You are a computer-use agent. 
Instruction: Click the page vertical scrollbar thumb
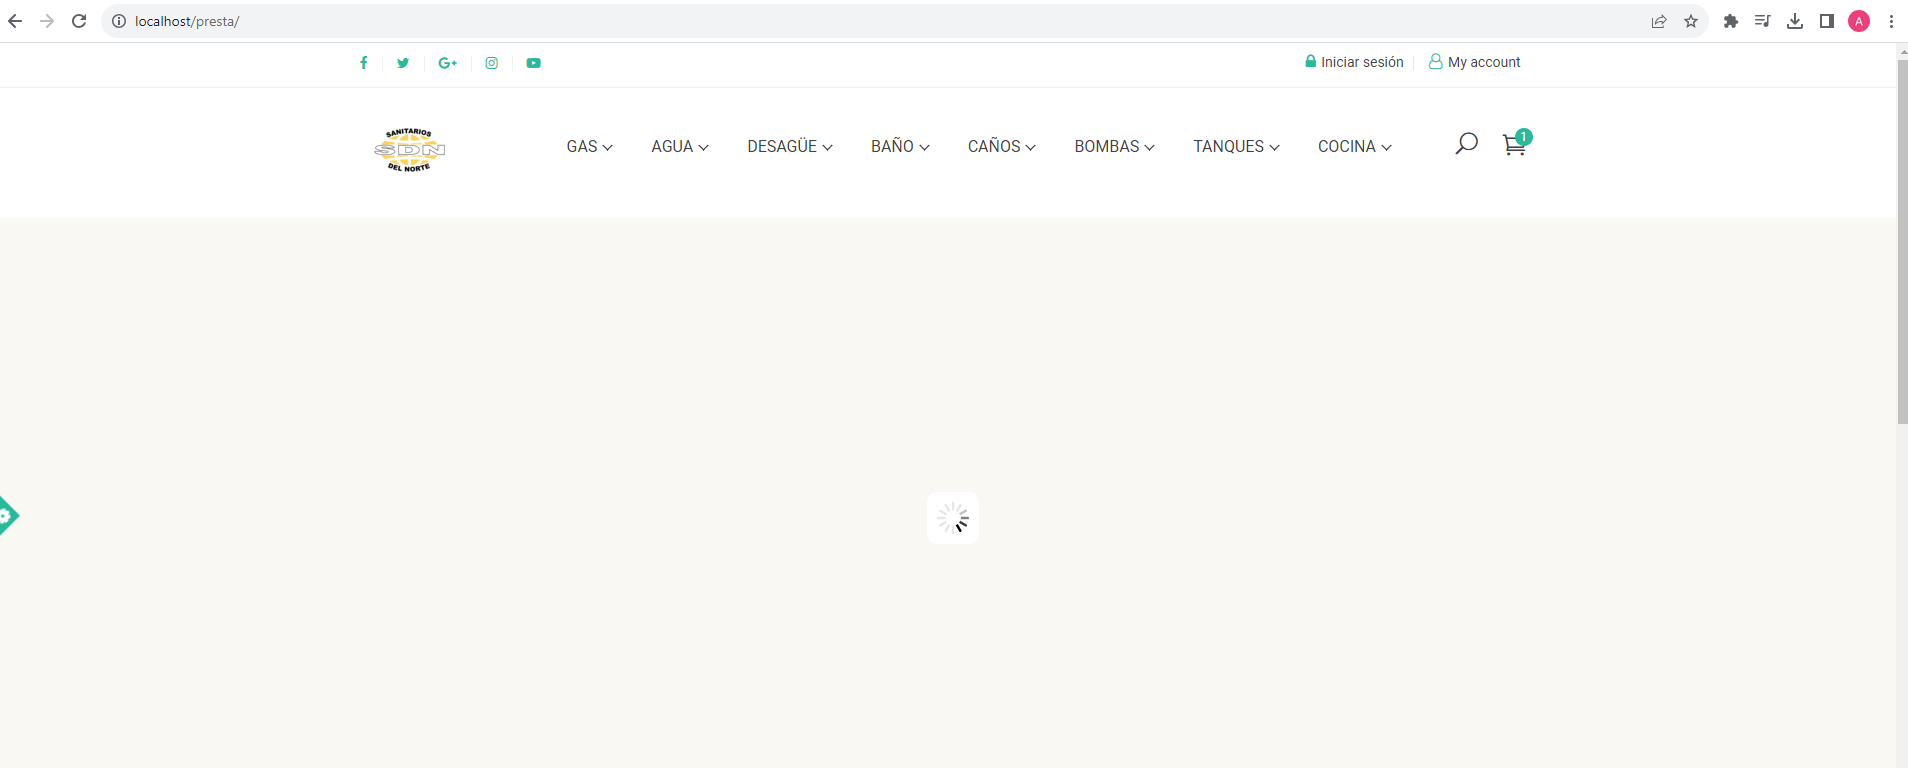pos(1902,242)
